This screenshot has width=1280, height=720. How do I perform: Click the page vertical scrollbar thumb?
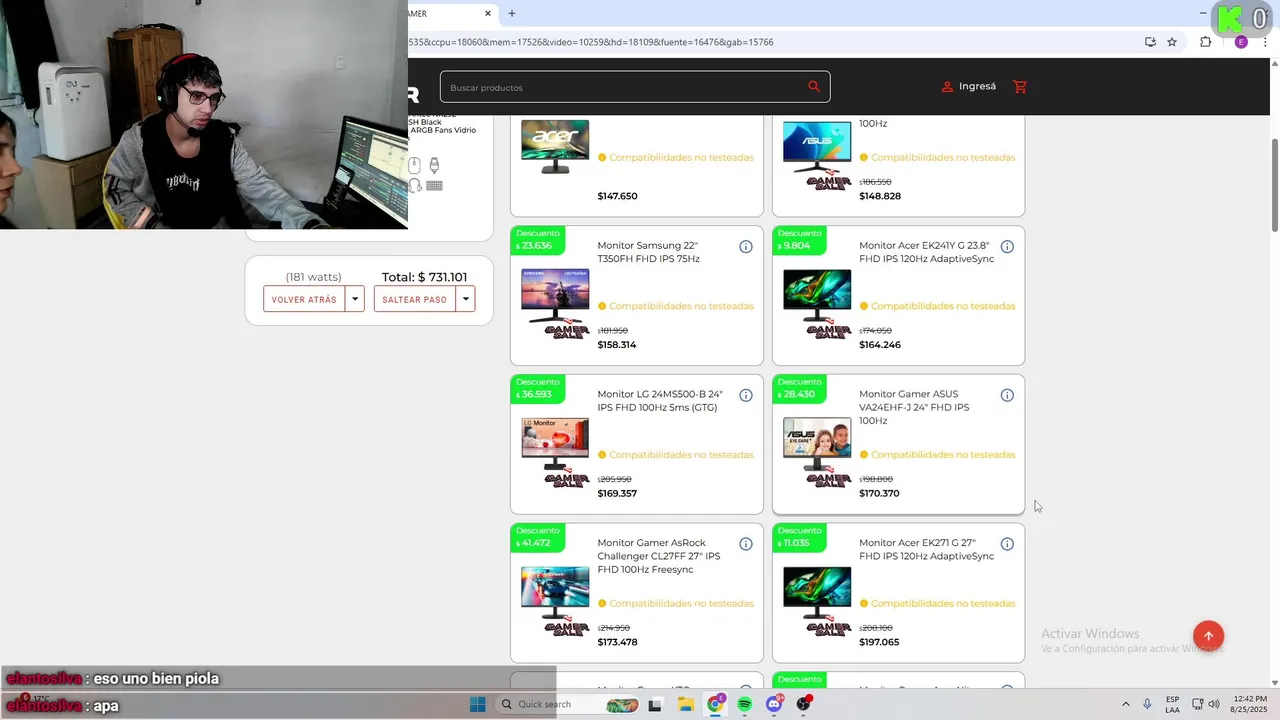(1274, 185)
